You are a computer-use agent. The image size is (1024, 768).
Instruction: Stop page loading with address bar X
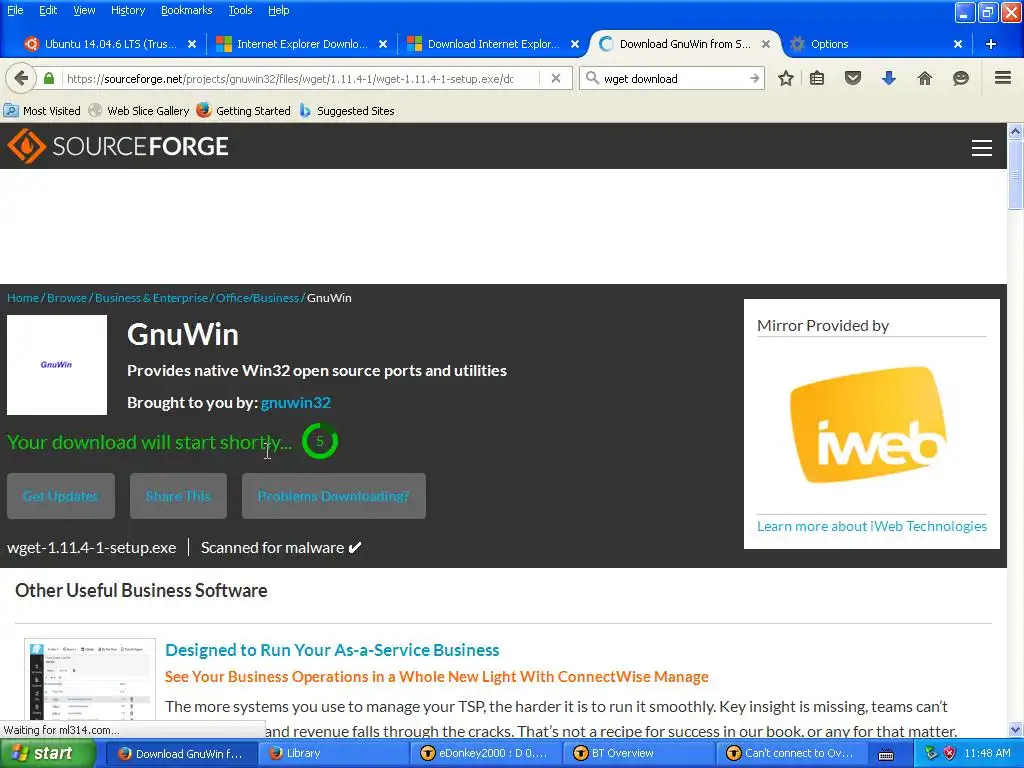pyautogui.click(x=556, y=78)
